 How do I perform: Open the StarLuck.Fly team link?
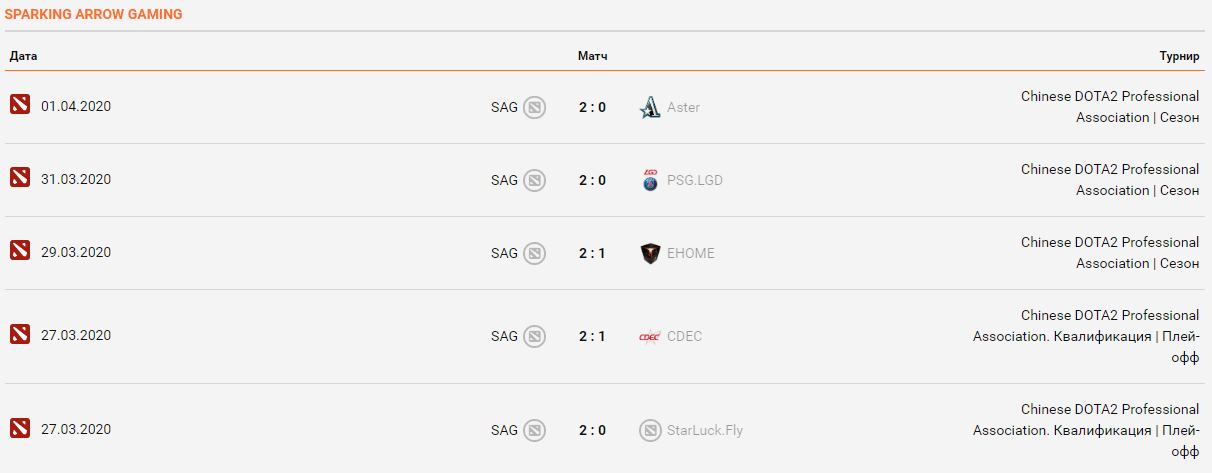(x=704, y=430)
